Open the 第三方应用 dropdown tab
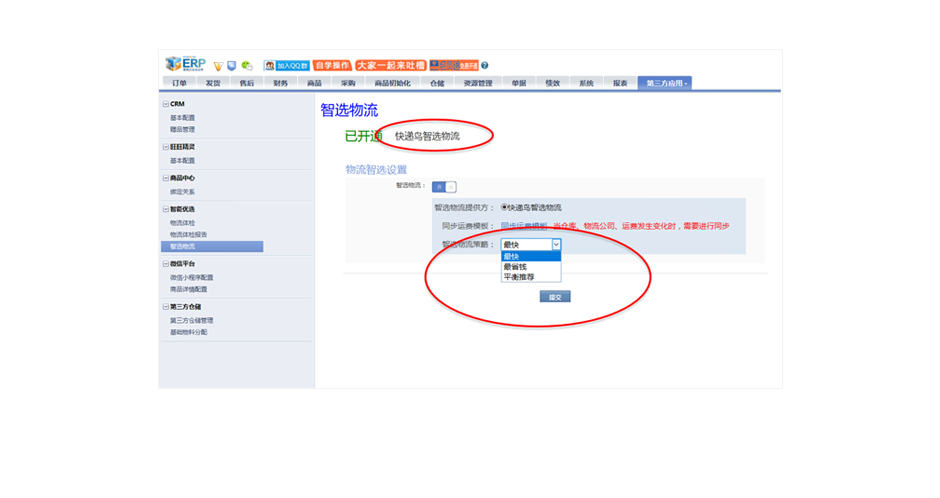 (x=665, y=83)
